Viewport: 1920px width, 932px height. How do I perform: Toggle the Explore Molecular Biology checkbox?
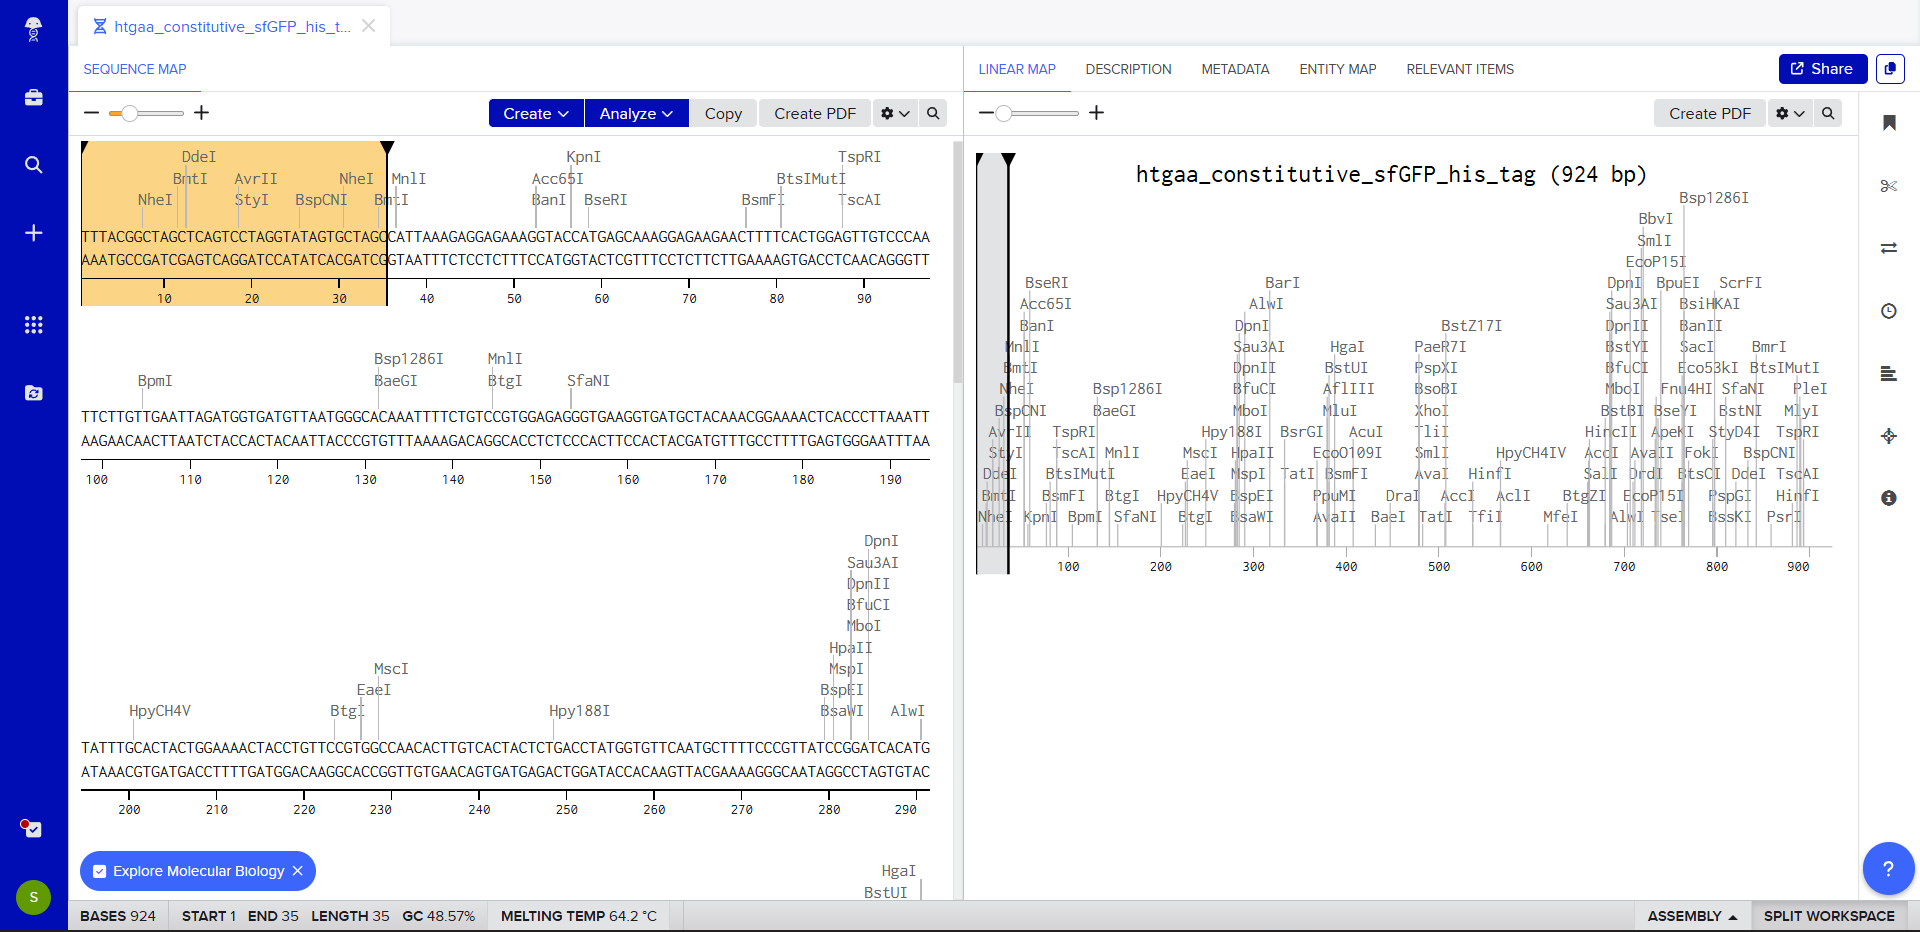pos(100,871)
